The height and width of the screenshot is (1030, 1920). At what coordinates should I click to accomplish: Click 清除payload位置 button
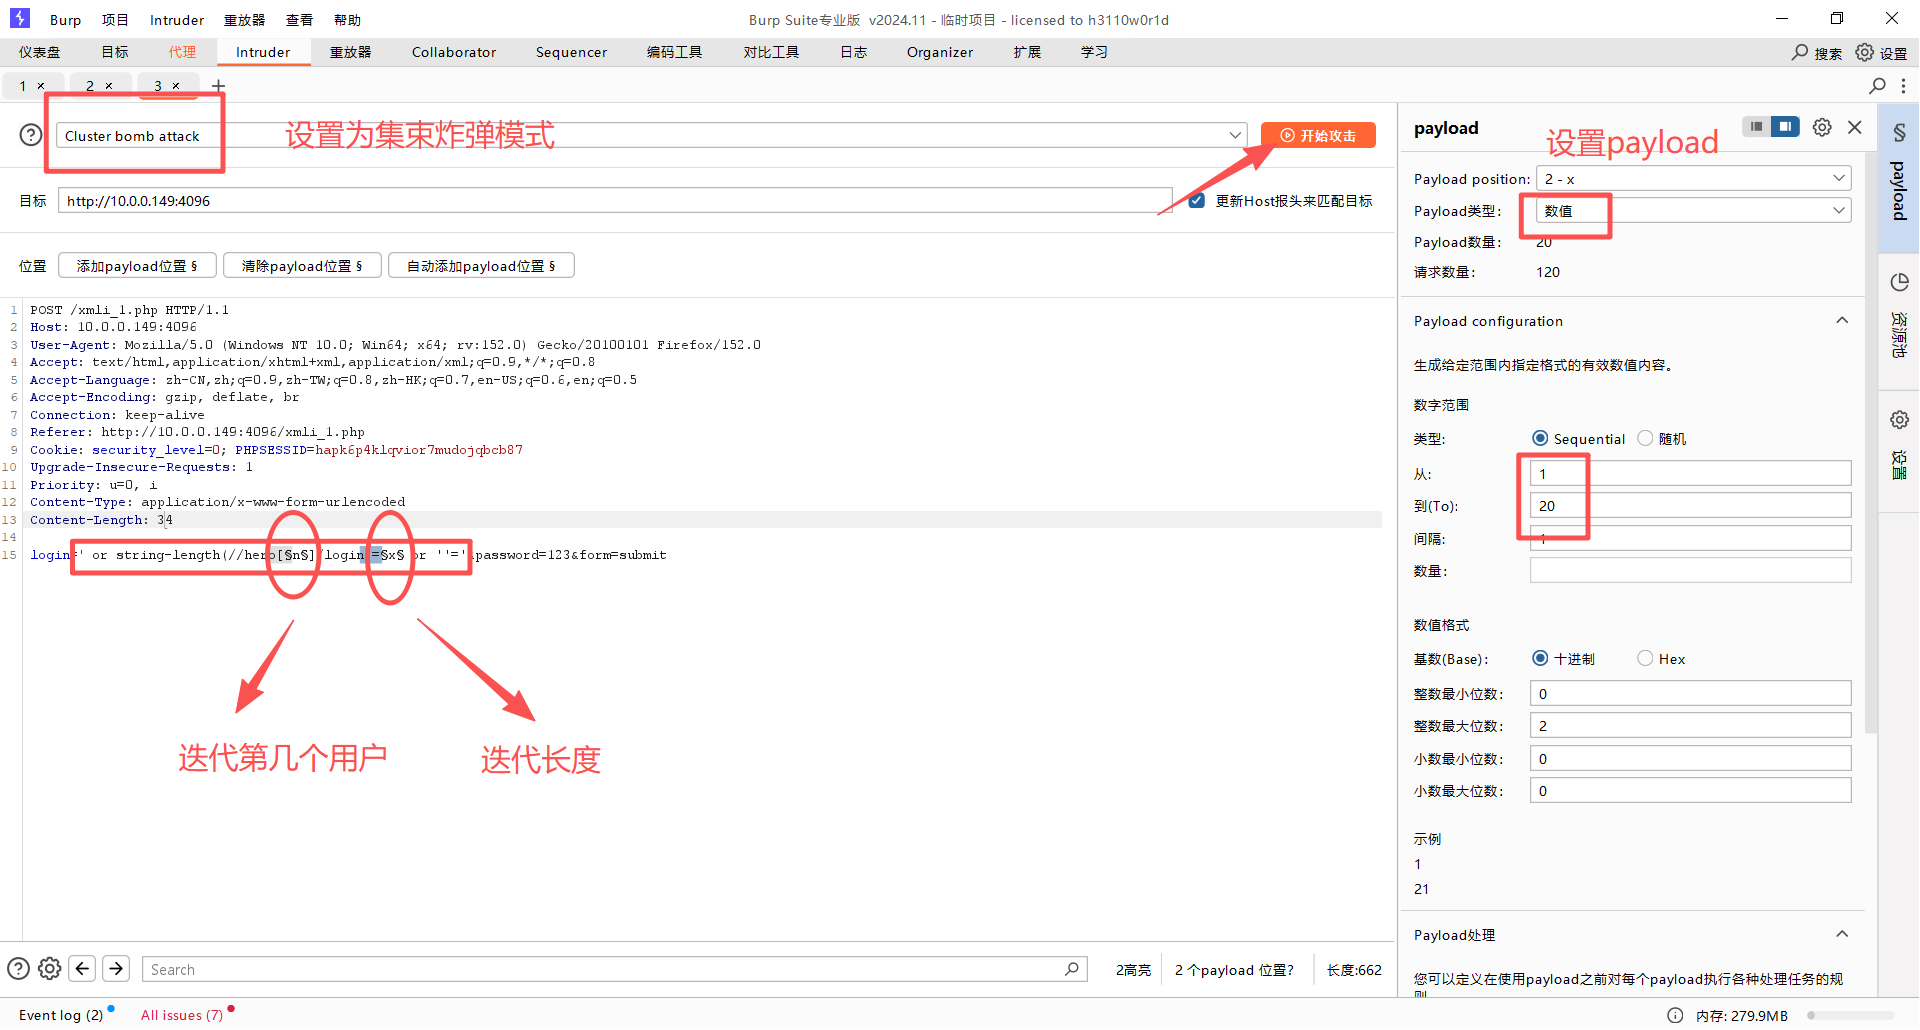[302, 265]
